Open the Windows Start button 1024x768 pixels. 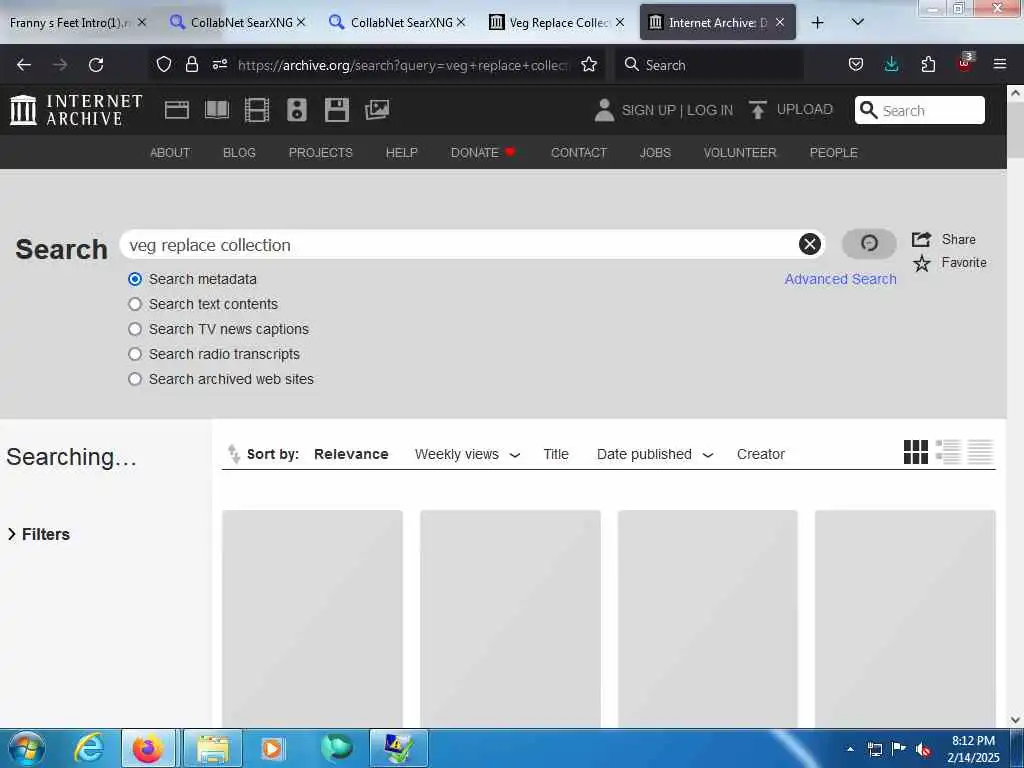(x=27, y=748)
